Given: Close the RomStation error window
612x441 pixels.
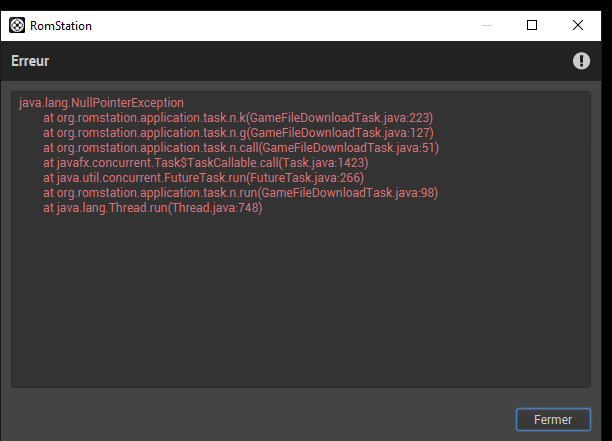Looking at the screenshot, I should point(578,25).
